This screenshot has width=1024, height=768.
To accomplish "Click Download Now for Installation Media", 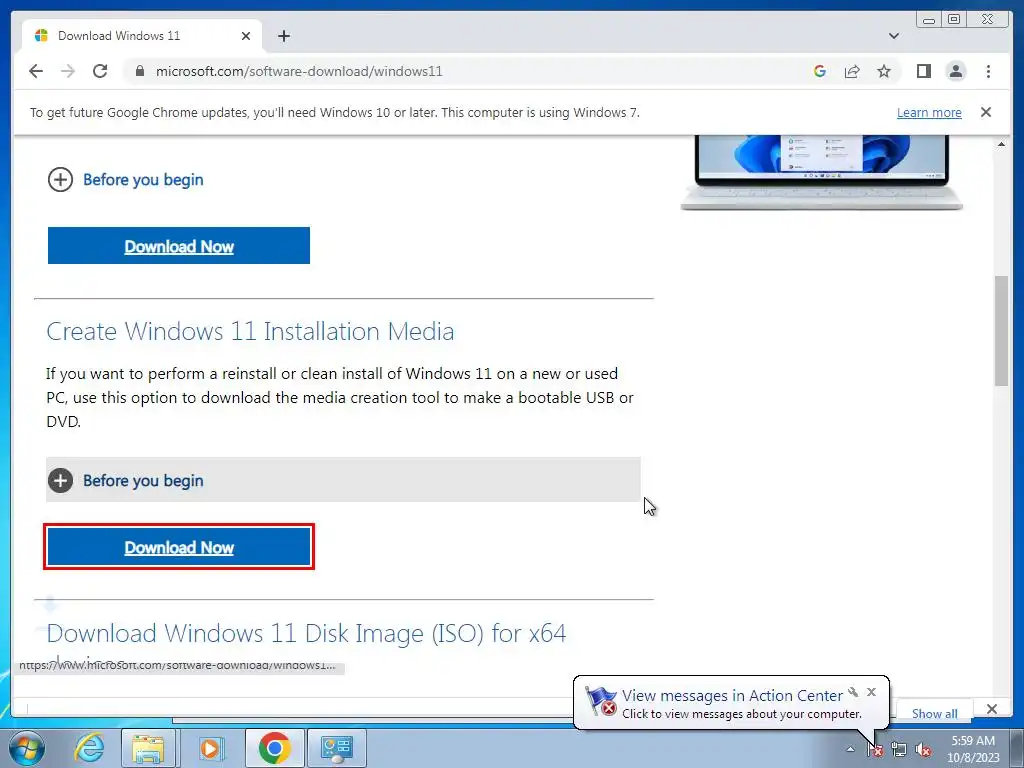I will [179, 547].
